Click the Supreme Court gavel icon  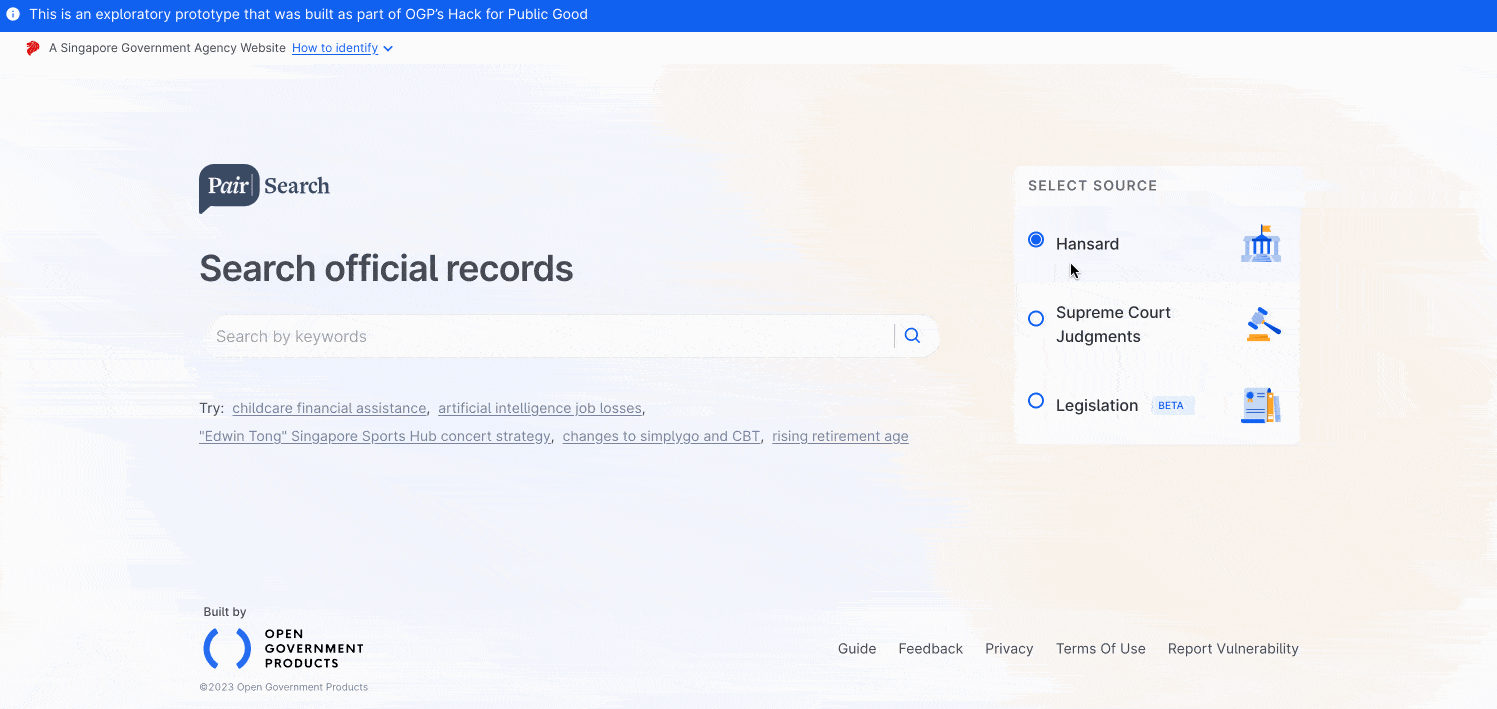1263,324
